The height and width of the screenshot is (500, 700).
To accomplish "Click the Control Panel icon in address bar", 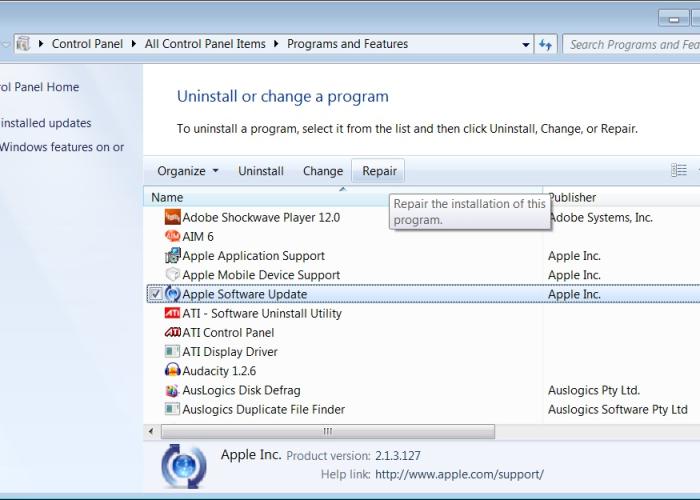I will point(23,44).
